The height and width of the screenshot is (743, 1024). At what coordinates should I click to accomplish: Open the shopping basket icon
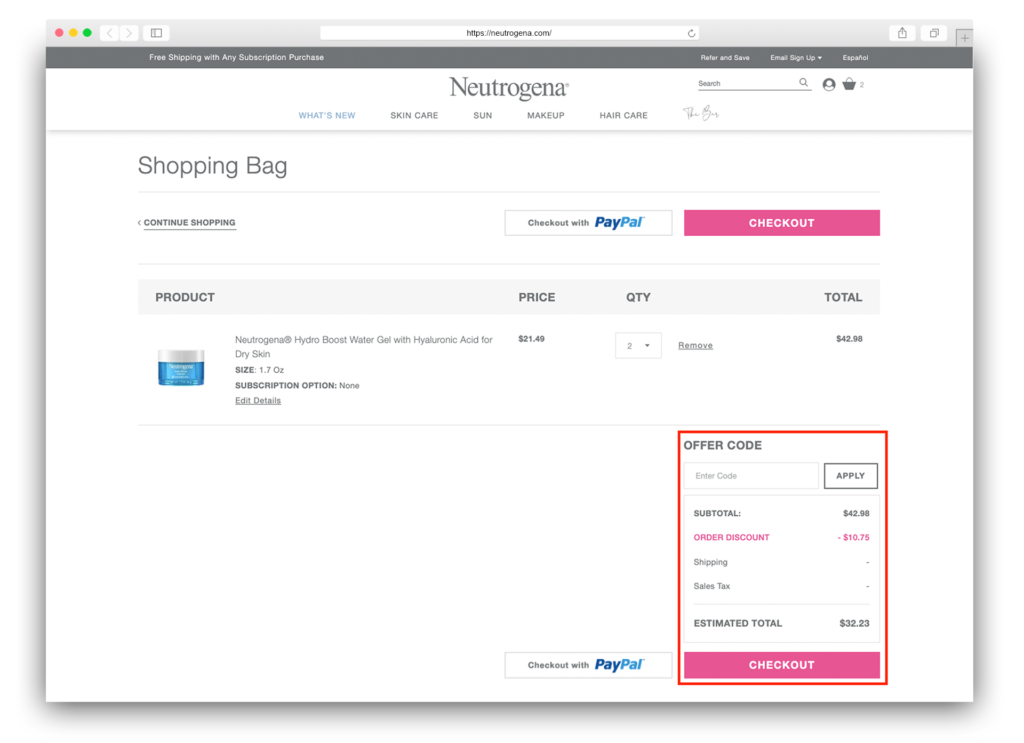tap(849, 84)
